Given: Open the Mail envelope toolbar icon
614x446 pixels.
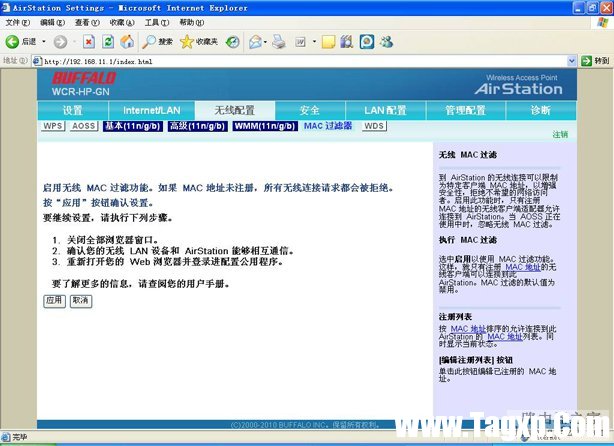Looking at the screenshot, I should click(255, 42).
